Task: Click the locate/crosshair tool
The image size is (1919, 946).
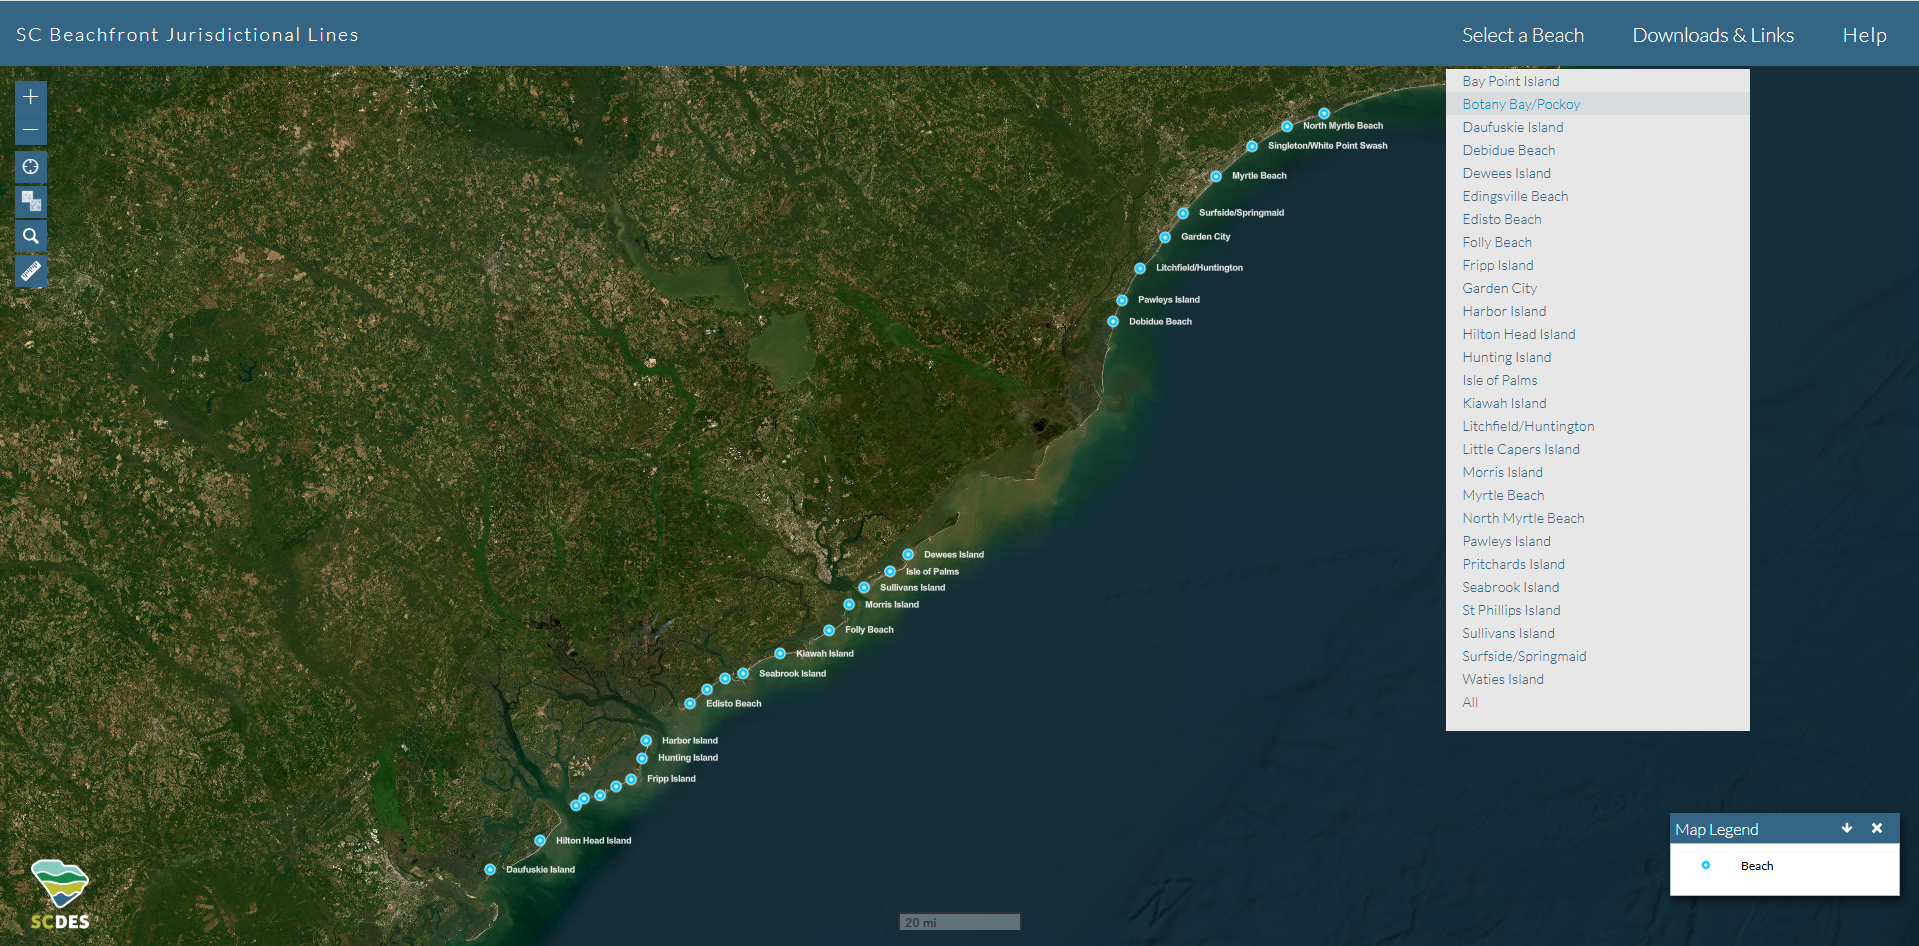Action: (31, 167)
